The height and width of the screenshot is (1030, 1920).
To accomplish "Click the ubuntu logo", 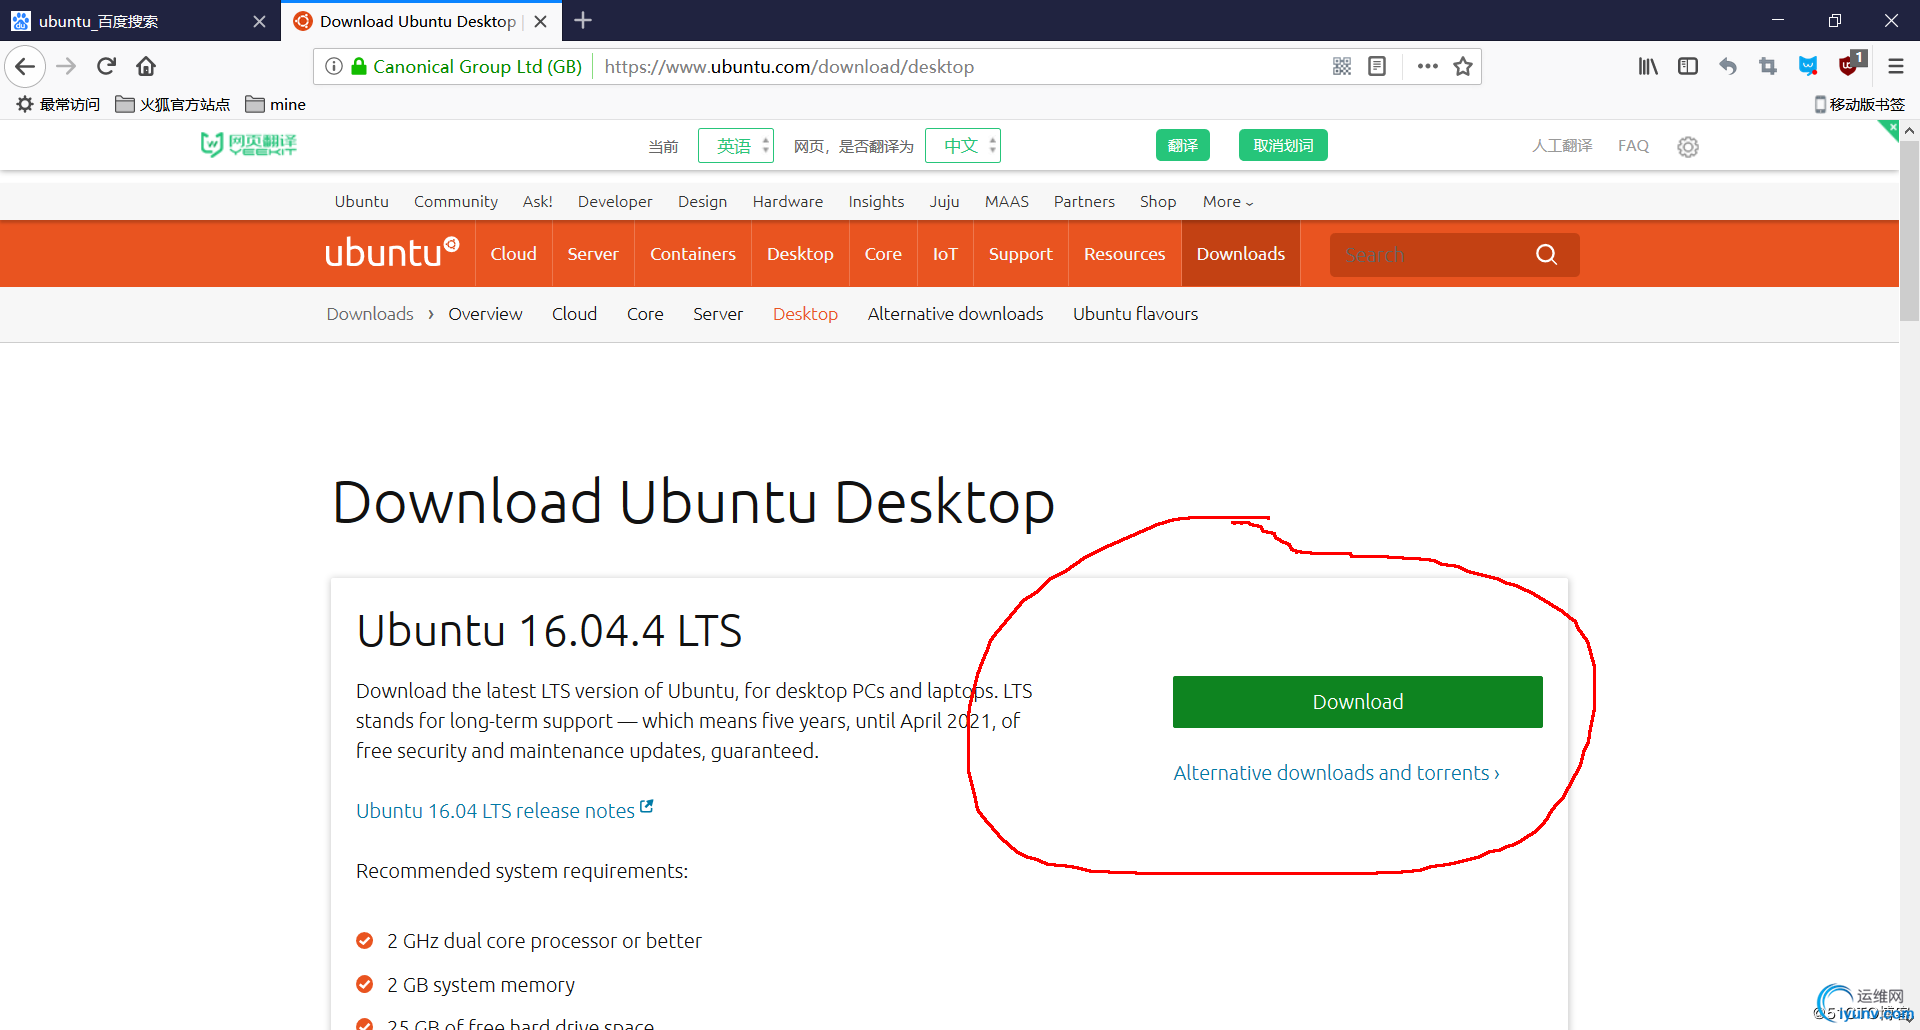I will [392, 253].
